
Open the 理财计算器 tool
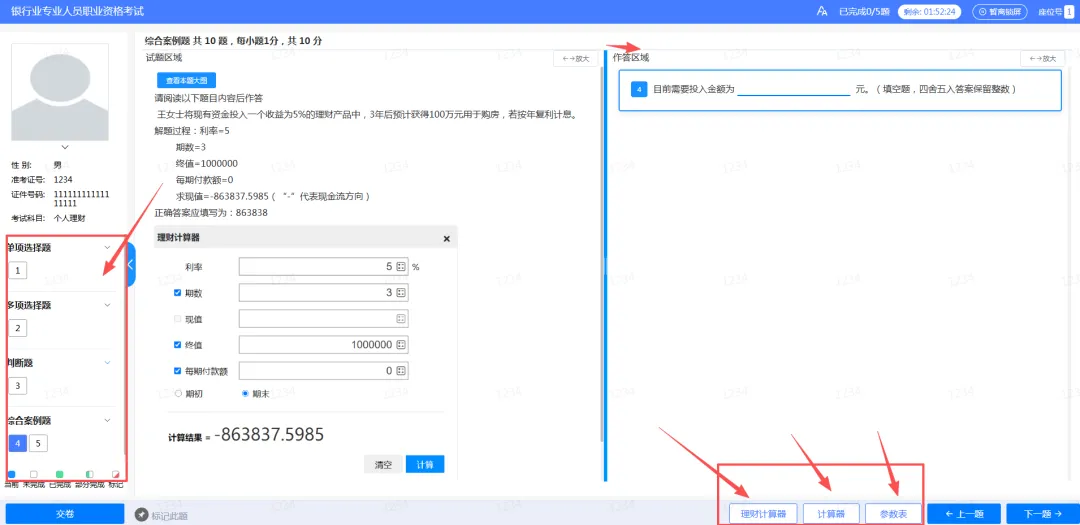pyautogui.click(x=763, y=514)
